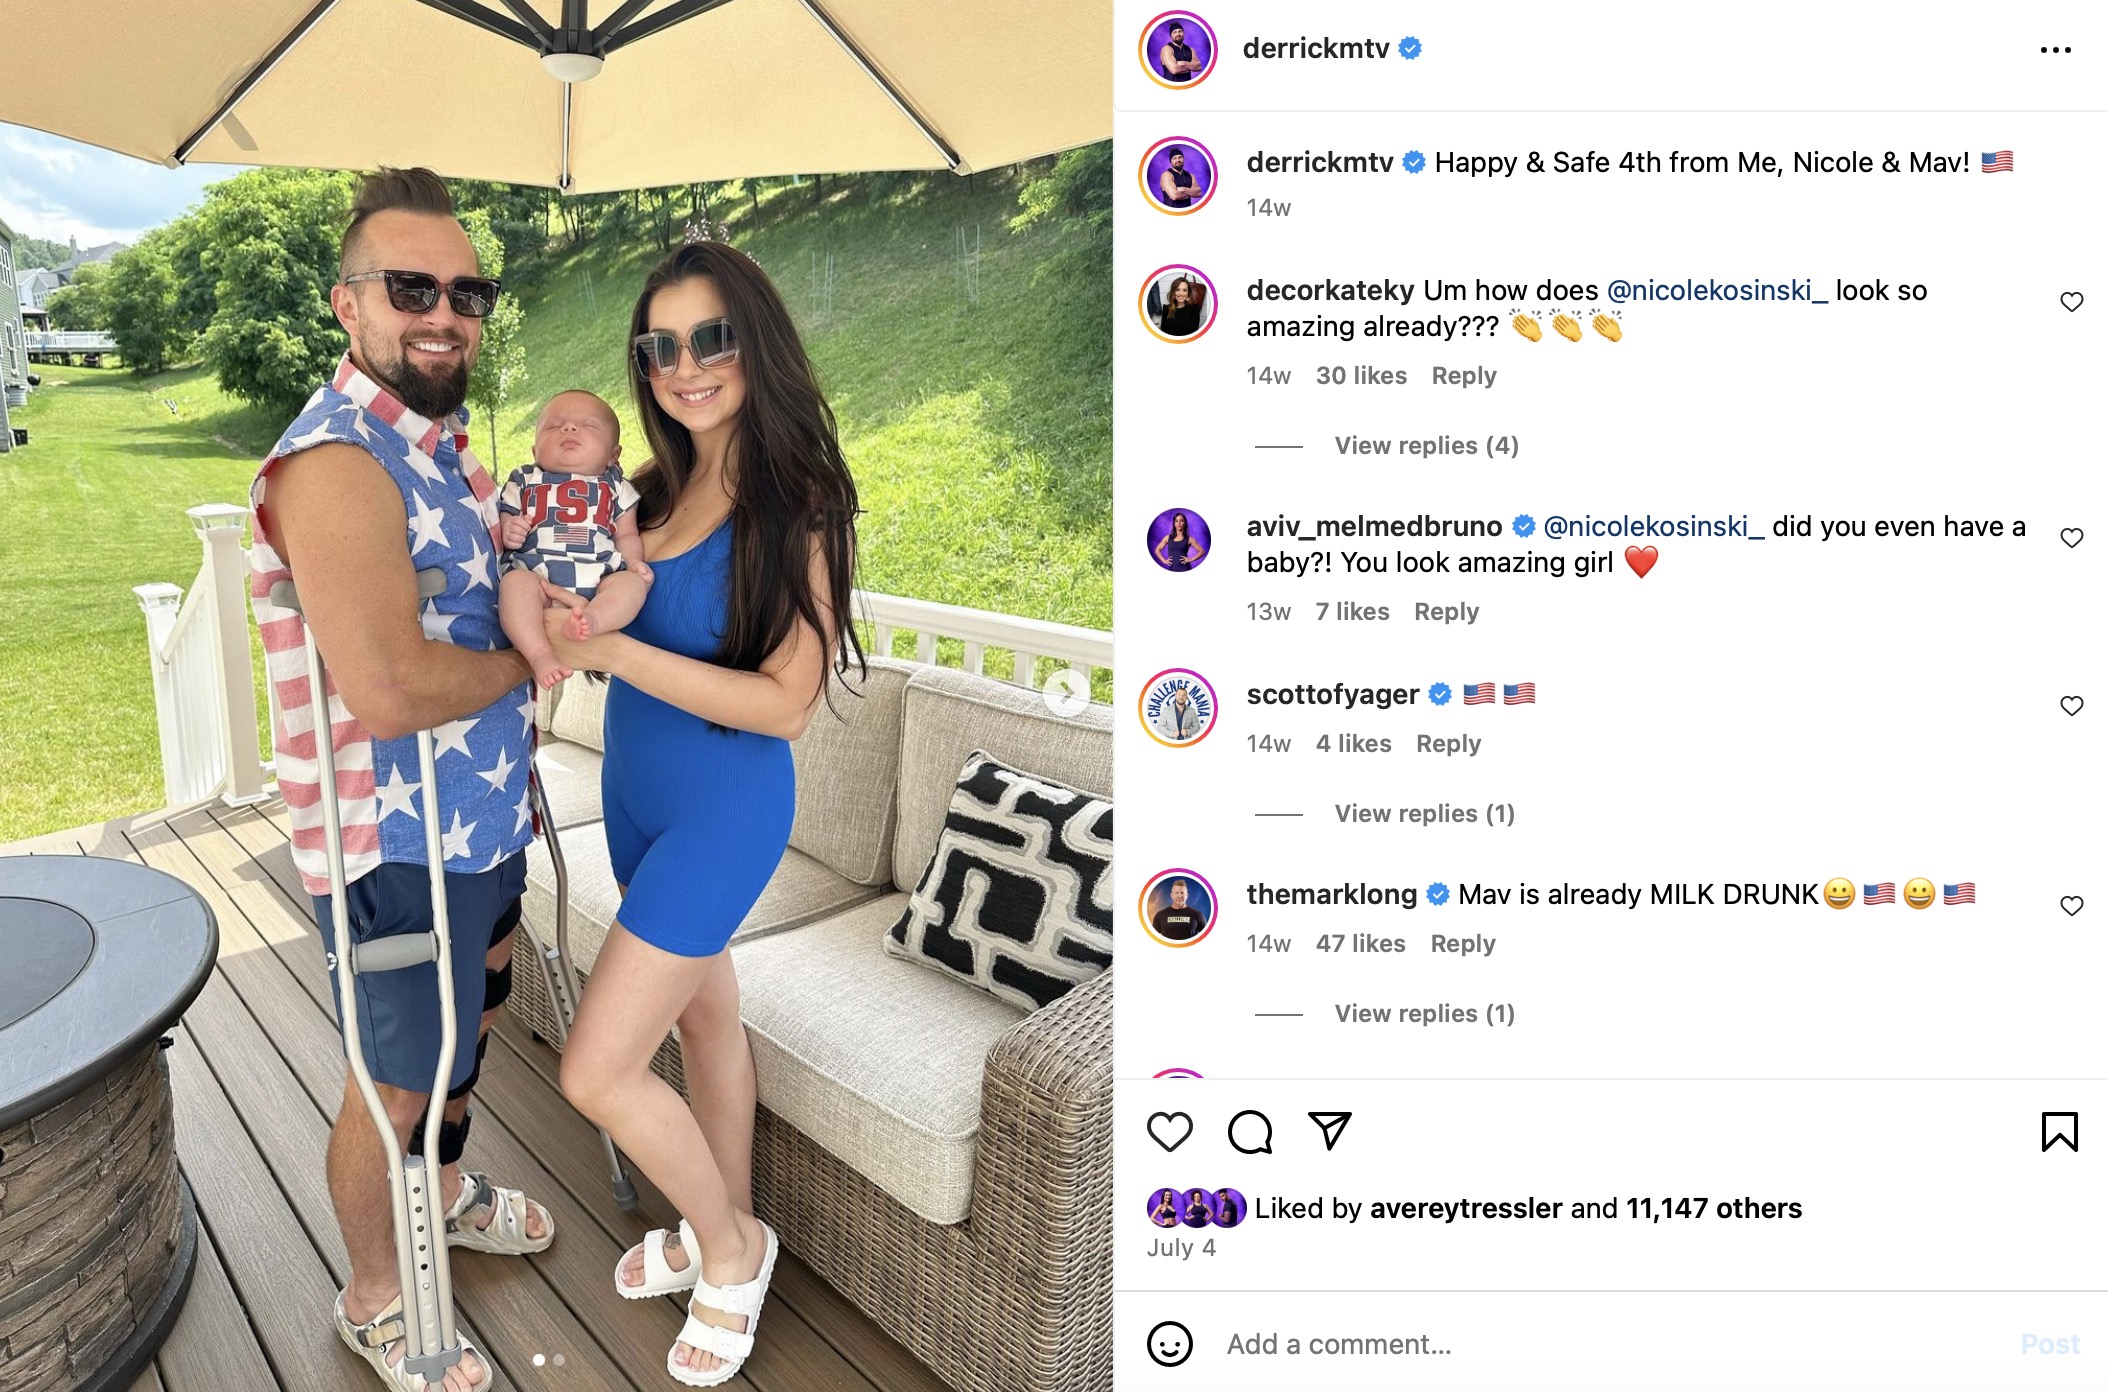The height and width of the screenshot is (1392, 2108).
Task: Open the comment bubble icon
Action: coord(1250,1132)
